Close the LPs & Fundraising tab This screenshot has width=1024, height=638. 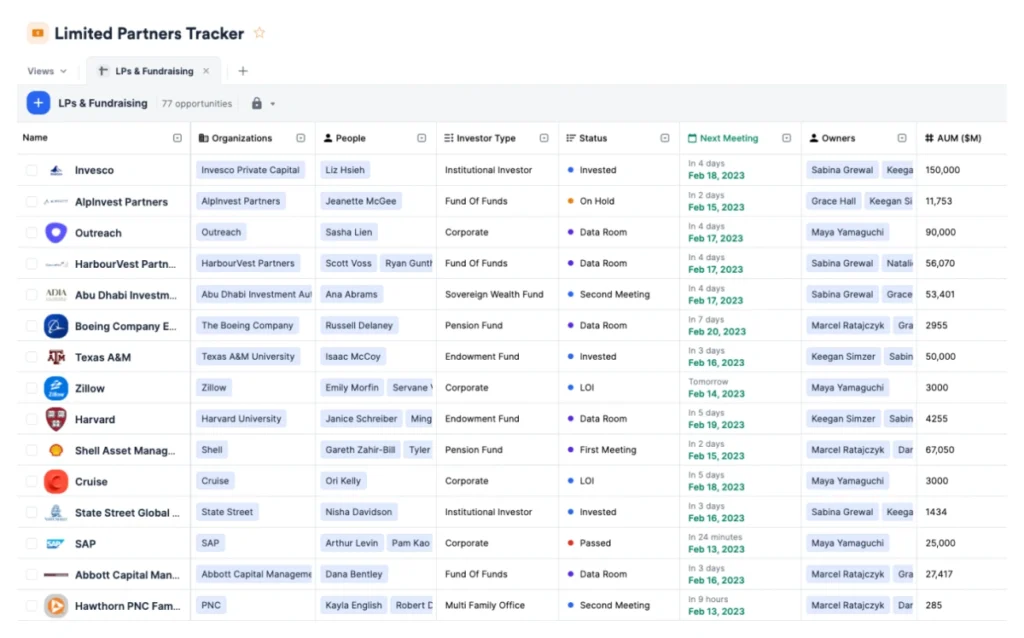tap(206, 71)
